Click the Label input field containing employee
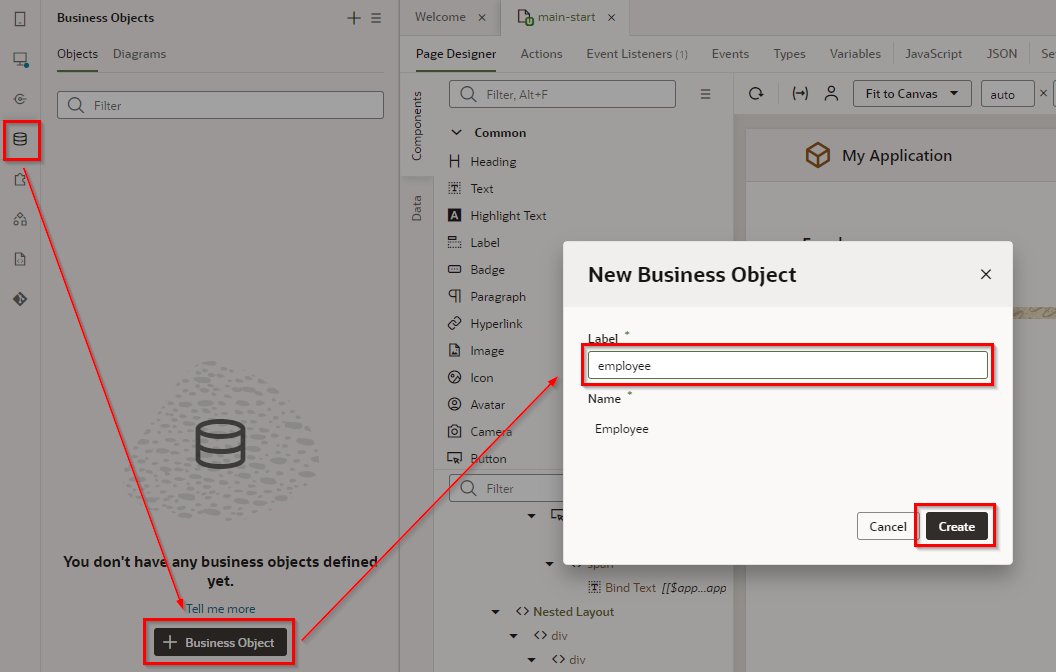1056x672 pixels. pos(787,366)
